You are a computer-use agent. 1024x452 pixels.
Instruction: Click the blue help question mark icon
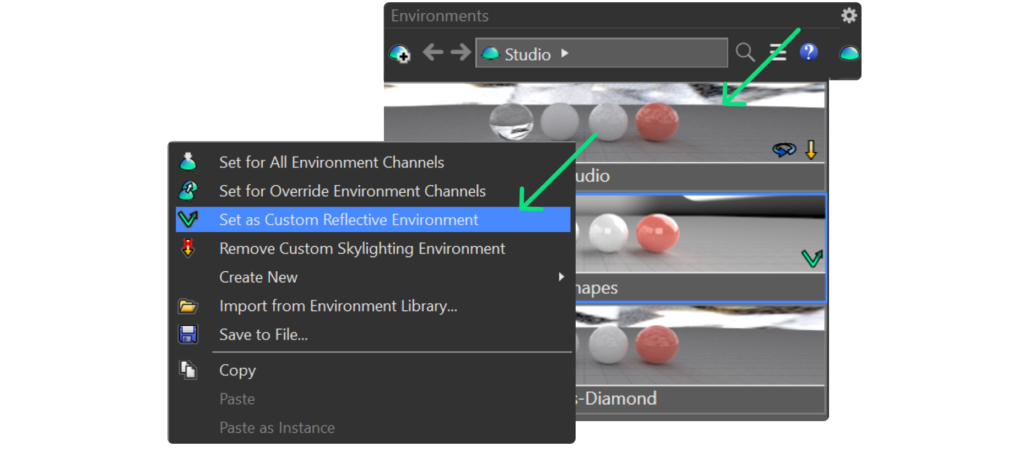(x=808, y=53)
